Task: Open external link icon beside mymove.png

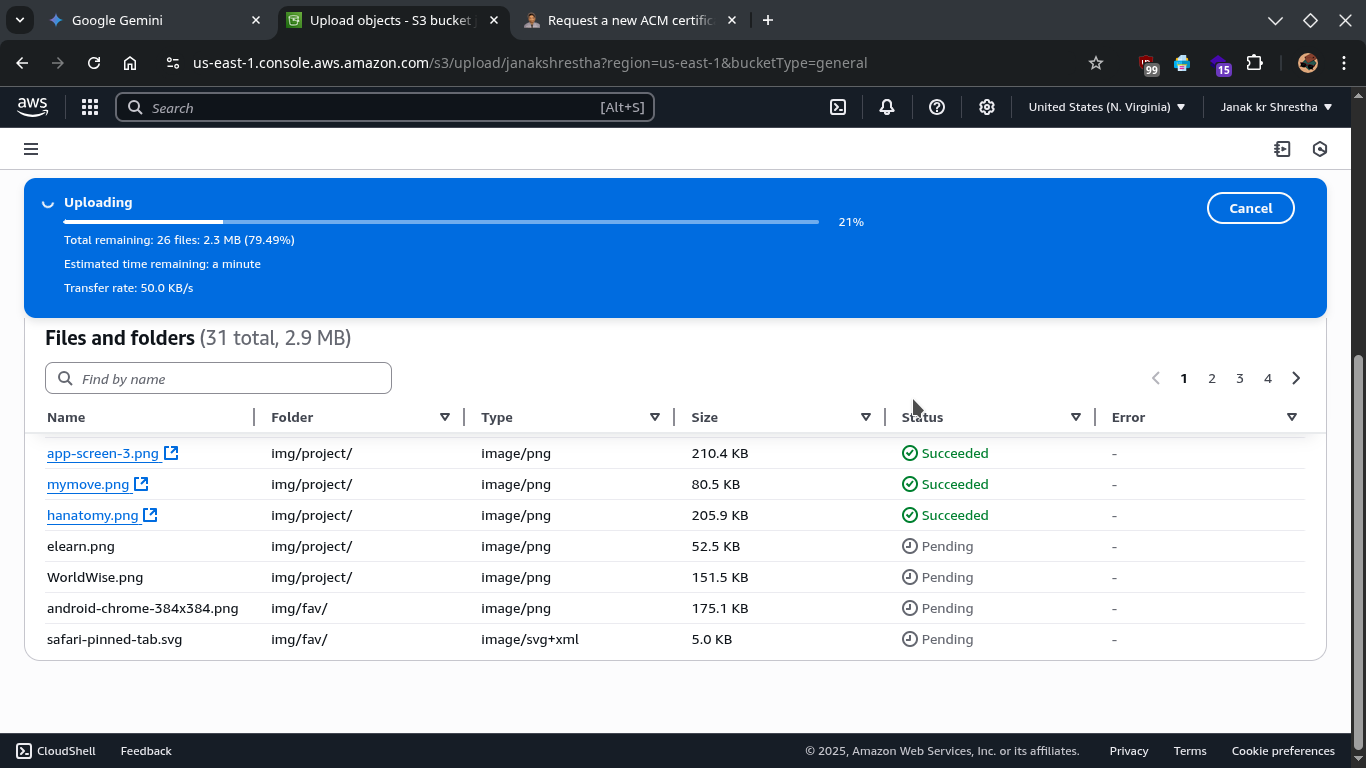Action: (x=141, y=484)
